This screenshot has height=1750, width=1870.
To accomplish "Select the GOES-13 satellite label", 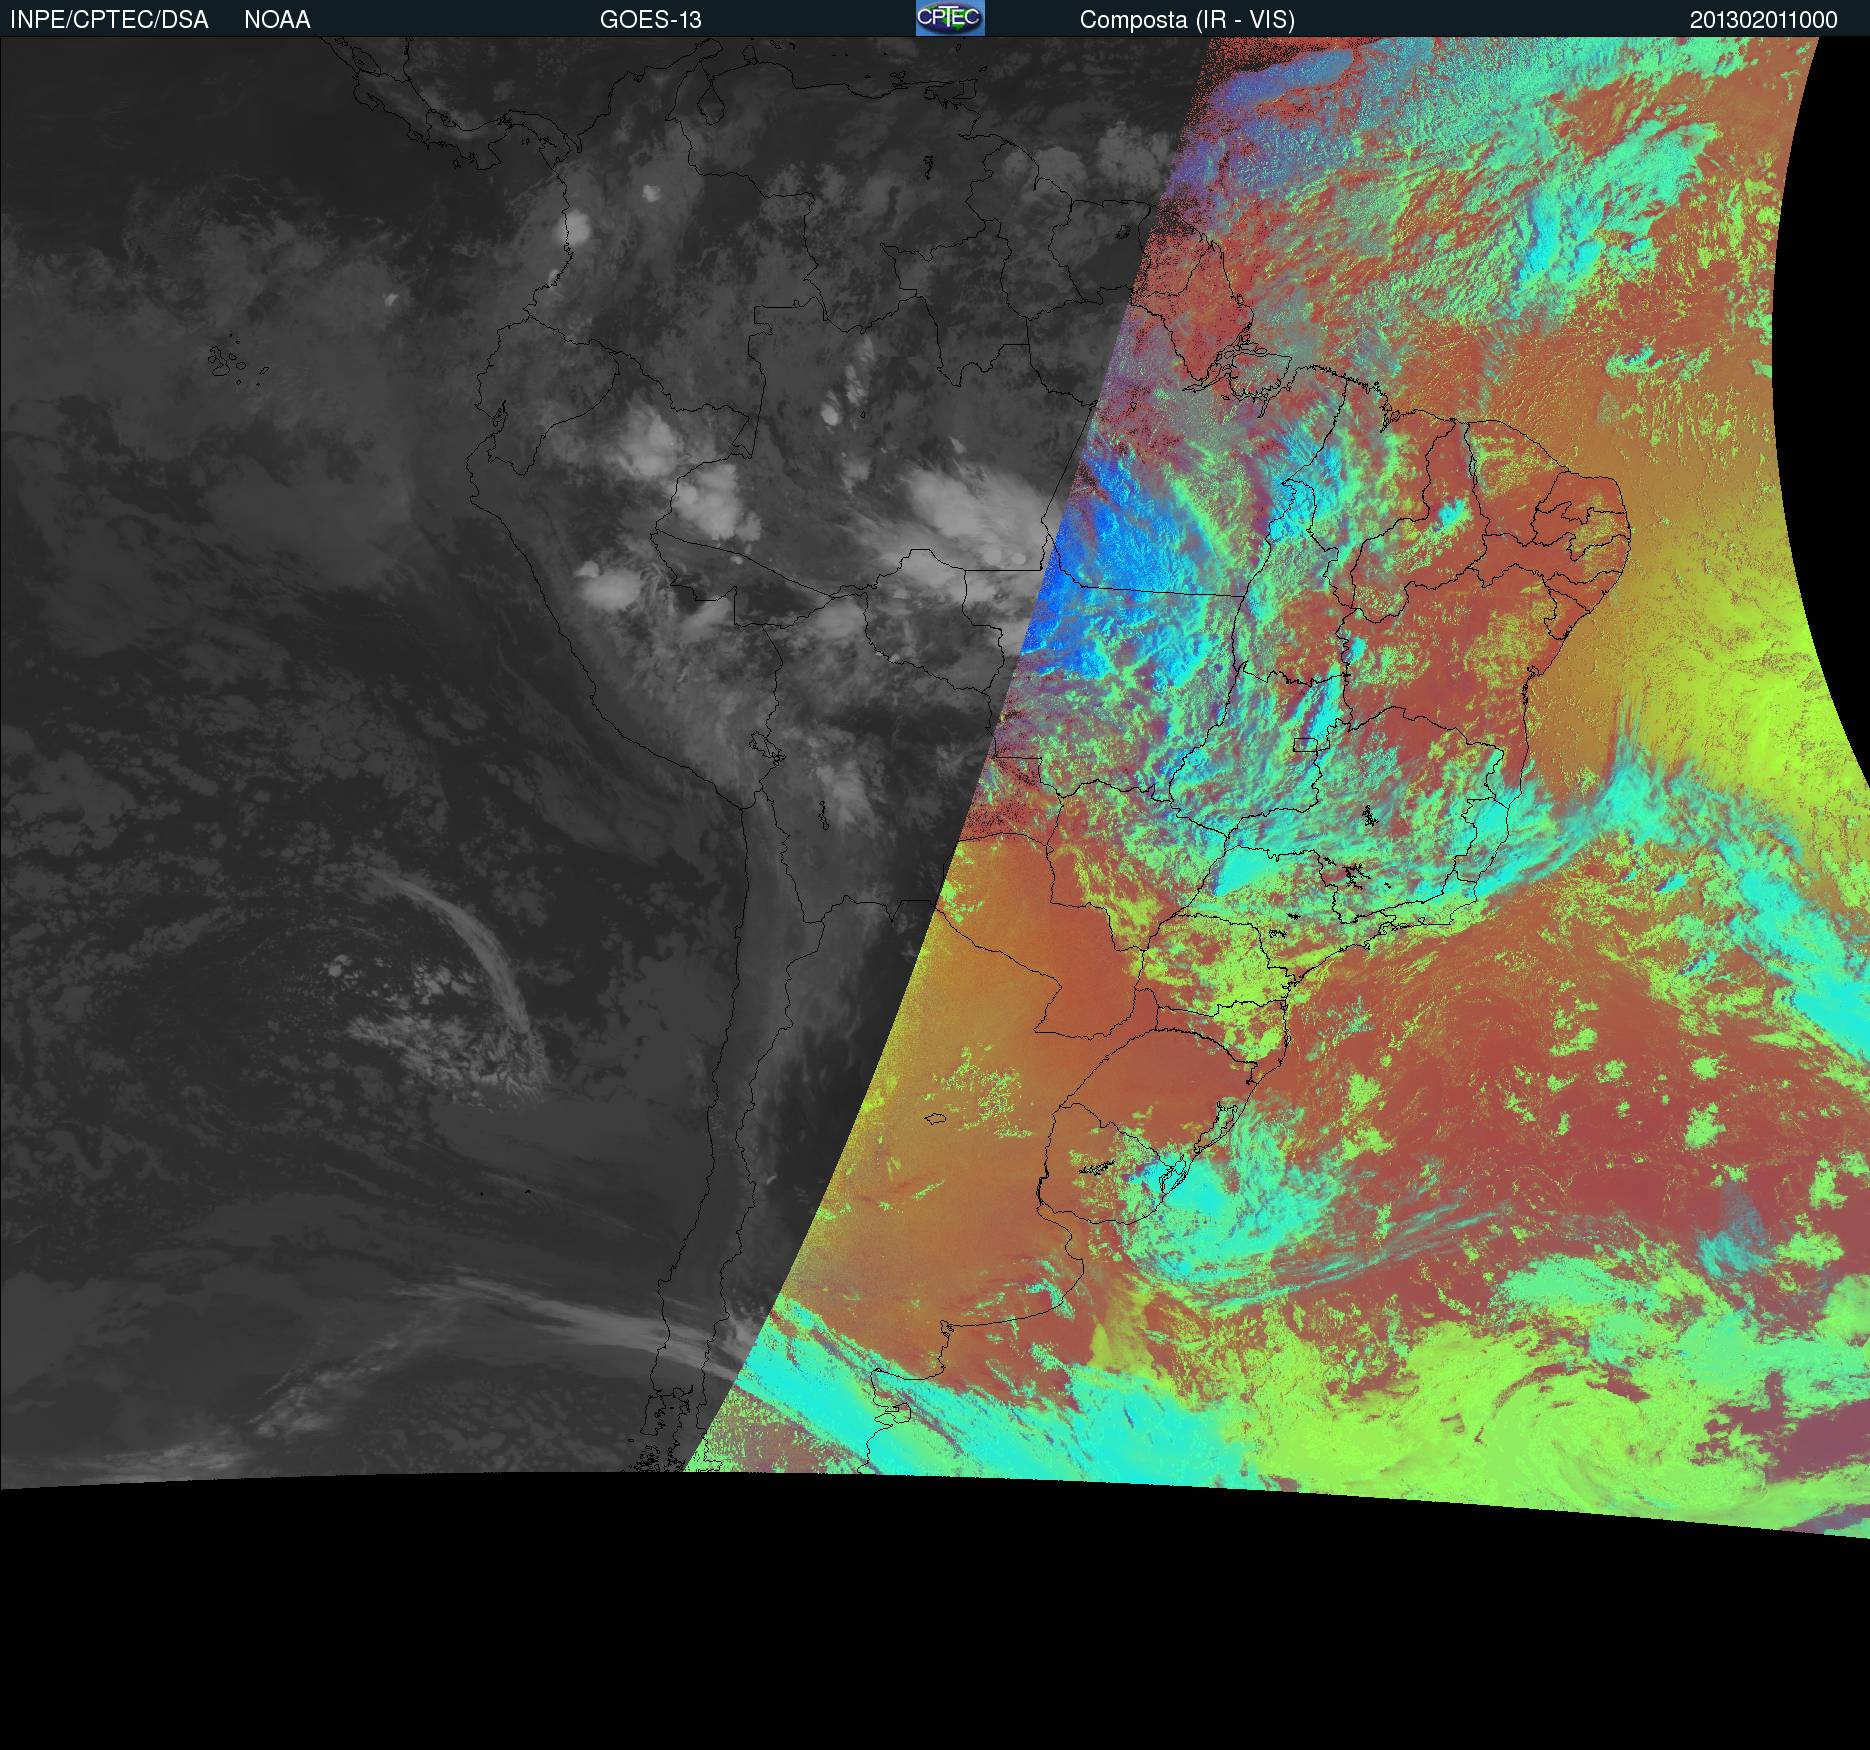I will tap(650, 20).
